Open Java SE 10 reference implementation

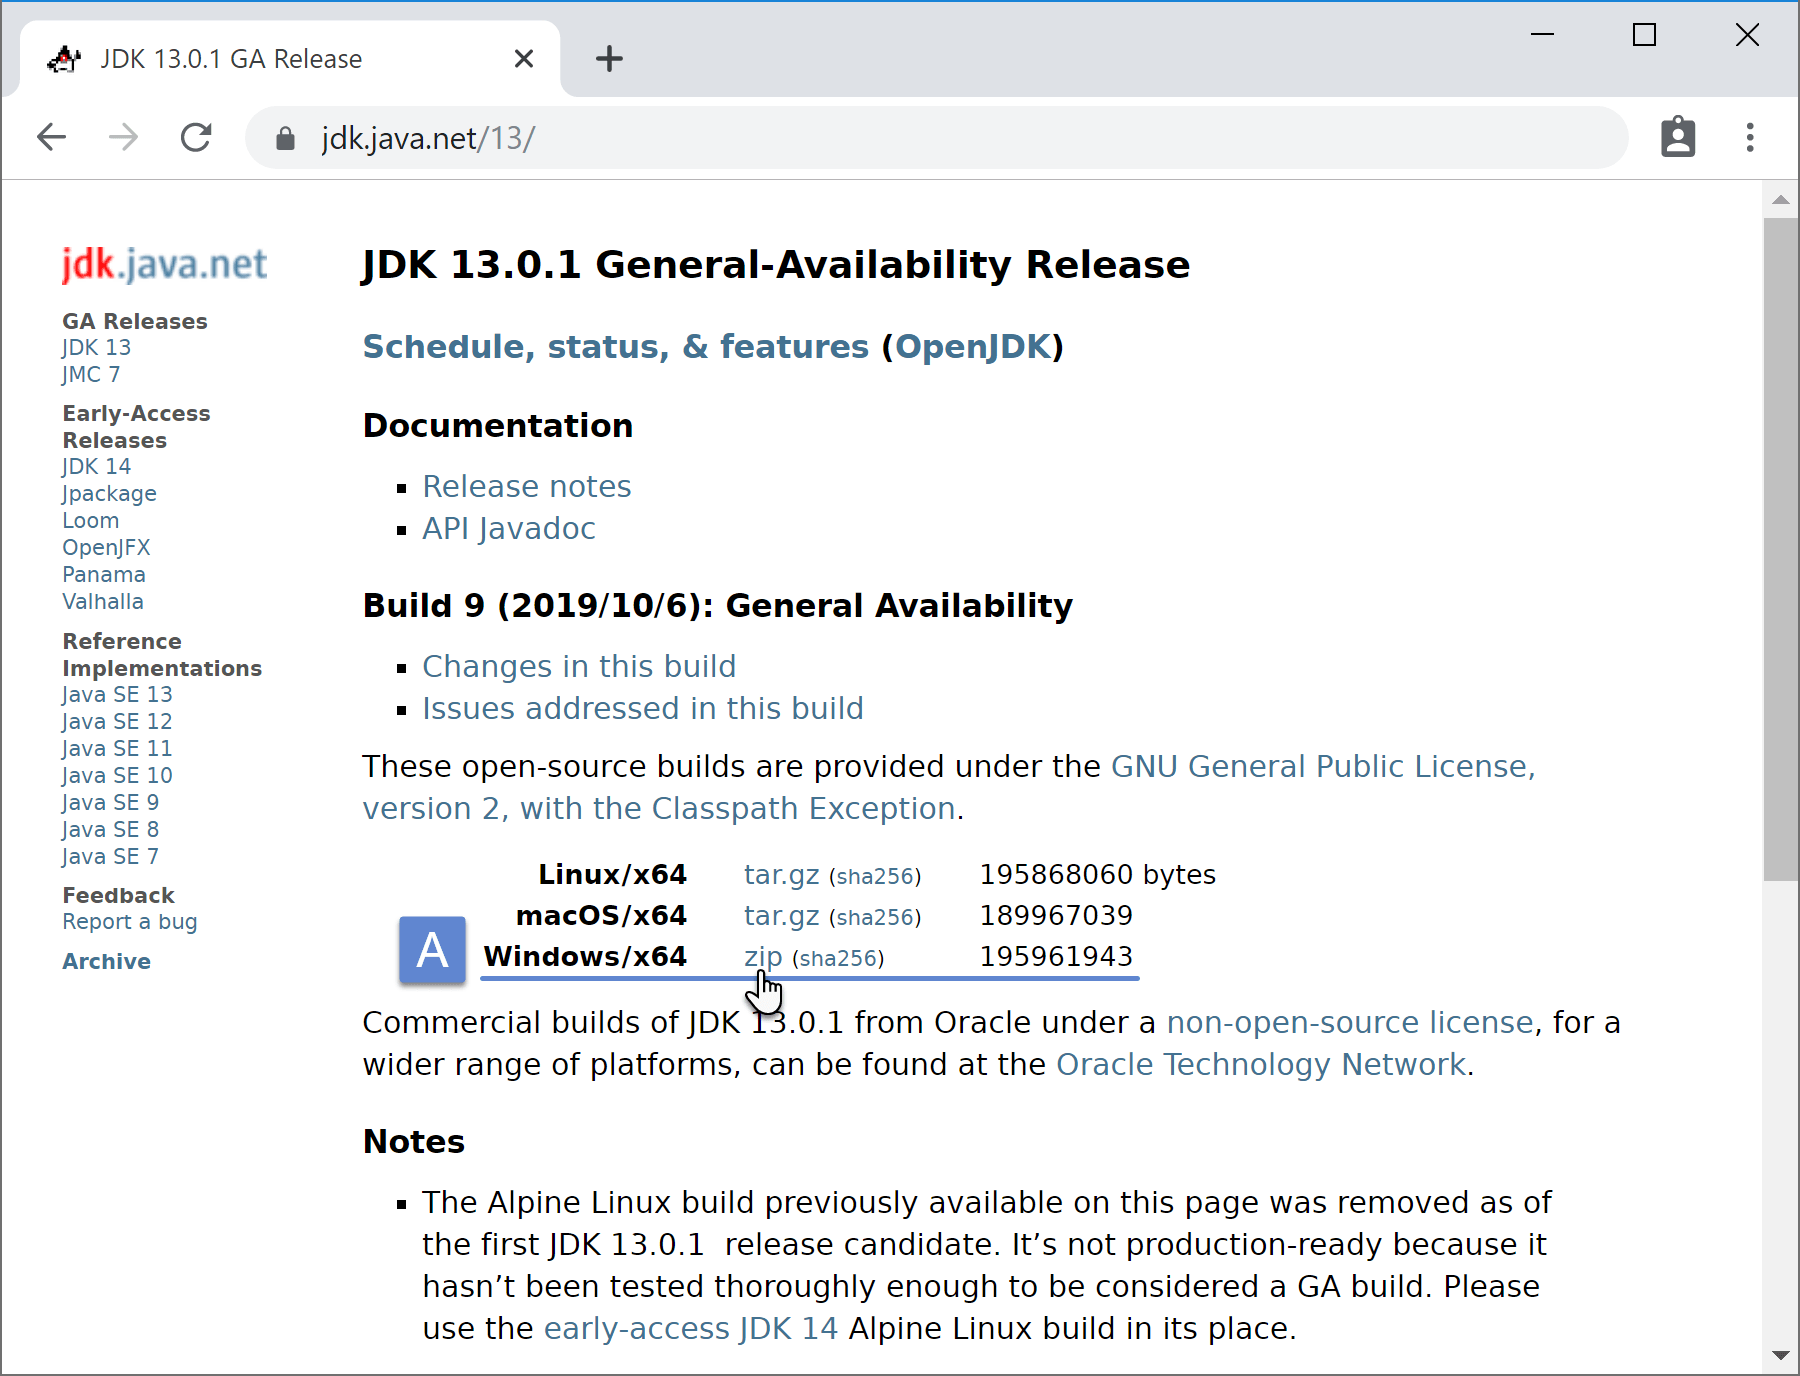point(117,775)
